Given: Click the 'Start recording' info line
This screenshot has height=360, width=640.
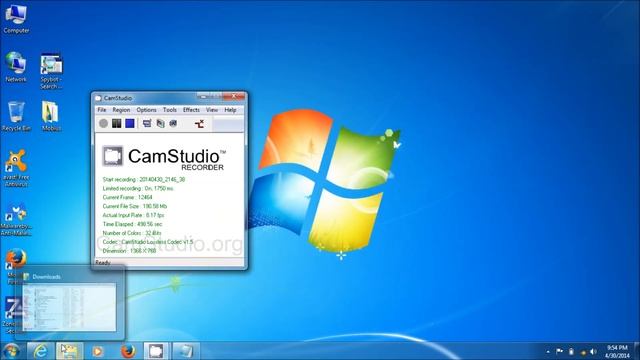Looking at the screenshot, I should pyautogui.click(x=144, y=179).
